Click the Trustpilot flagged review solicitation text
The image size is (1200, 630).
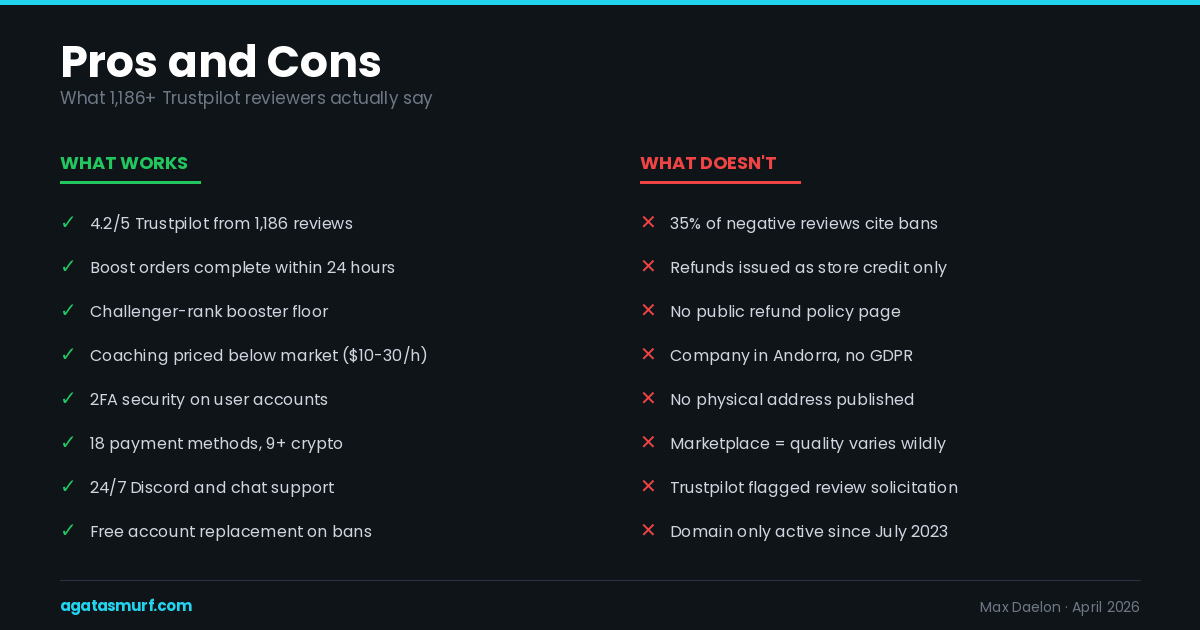[814, 487]
